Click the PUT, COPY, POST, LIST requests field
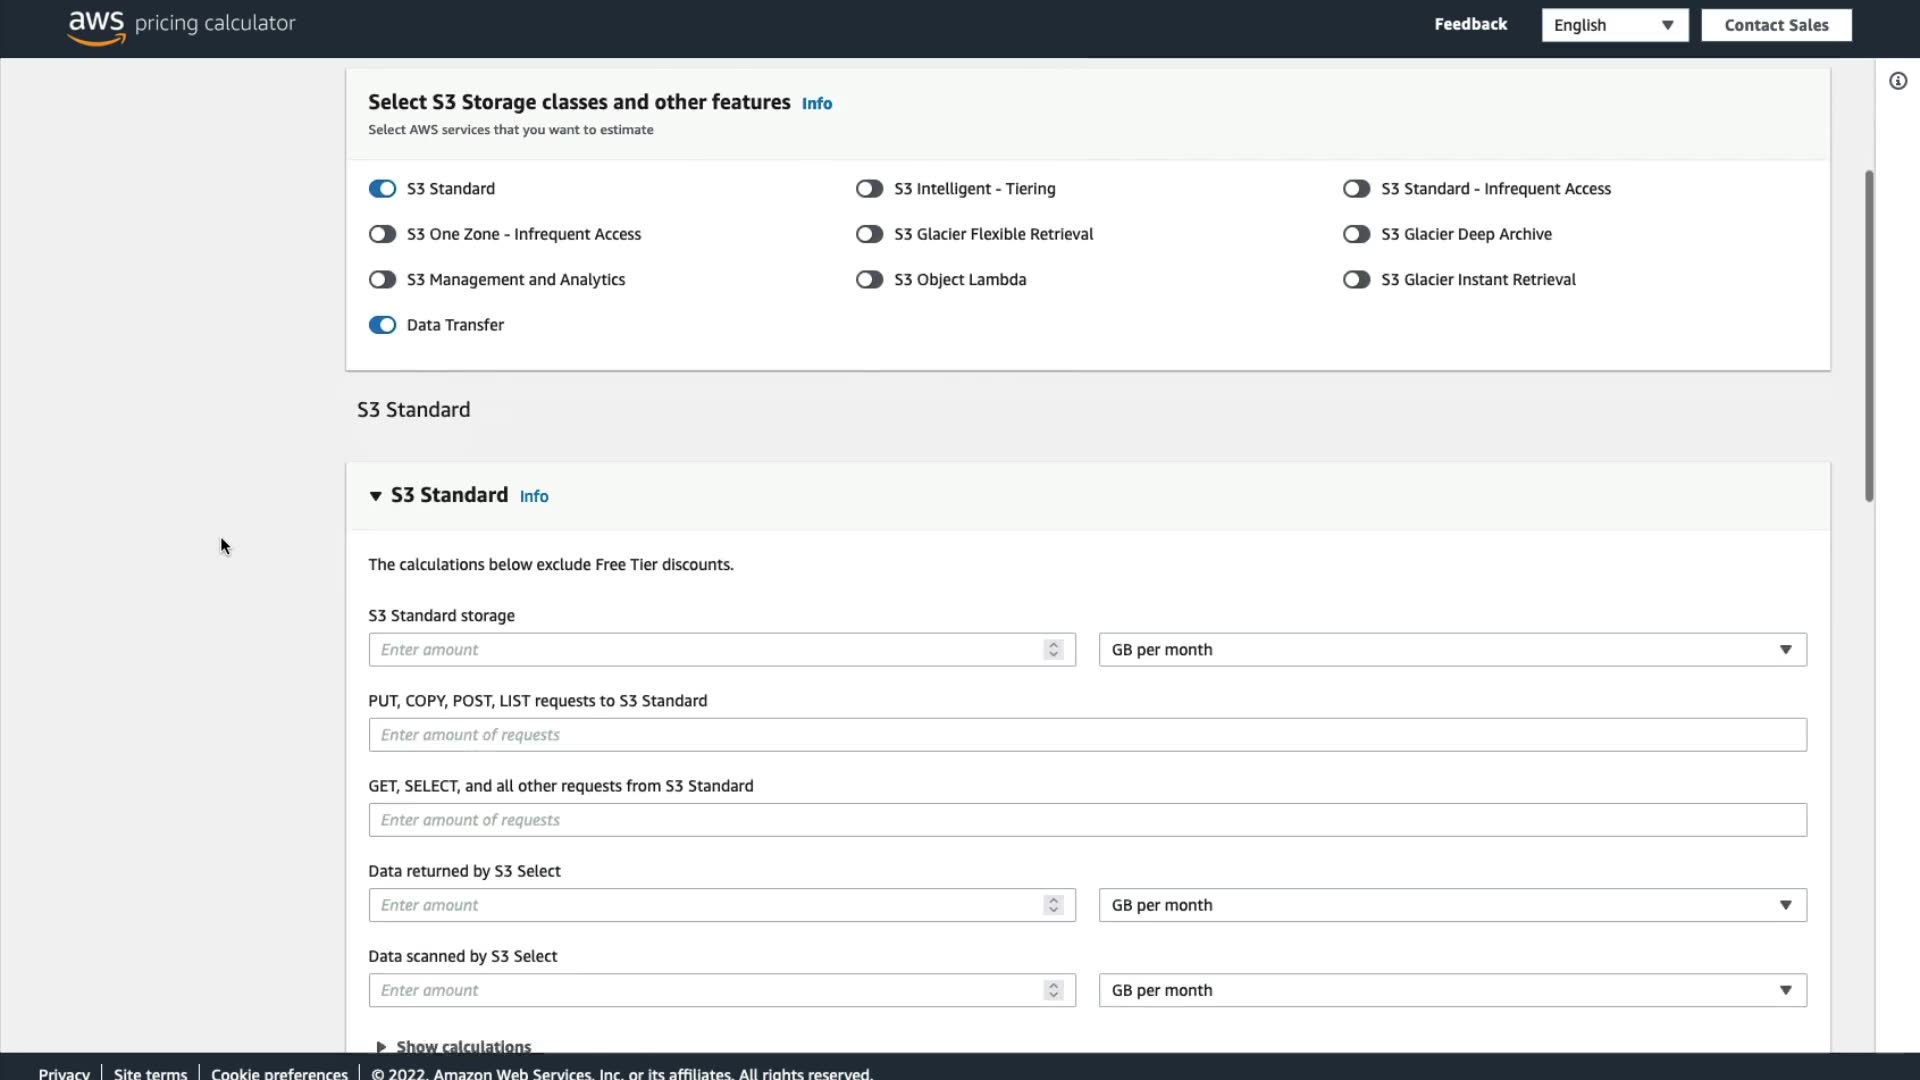The height and width of the screenshot is (1080, 1920). click(x=1087, y=735)
